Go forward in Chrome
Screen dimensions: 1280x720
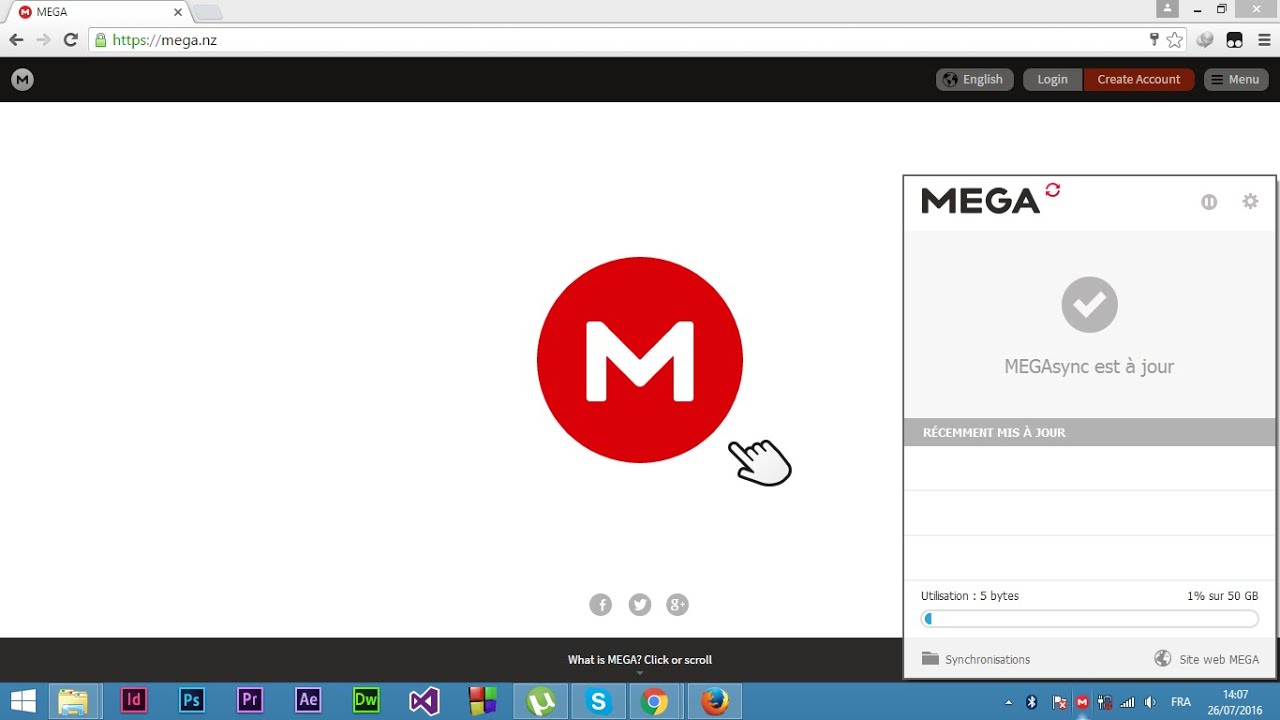click(x=43, y=40)
